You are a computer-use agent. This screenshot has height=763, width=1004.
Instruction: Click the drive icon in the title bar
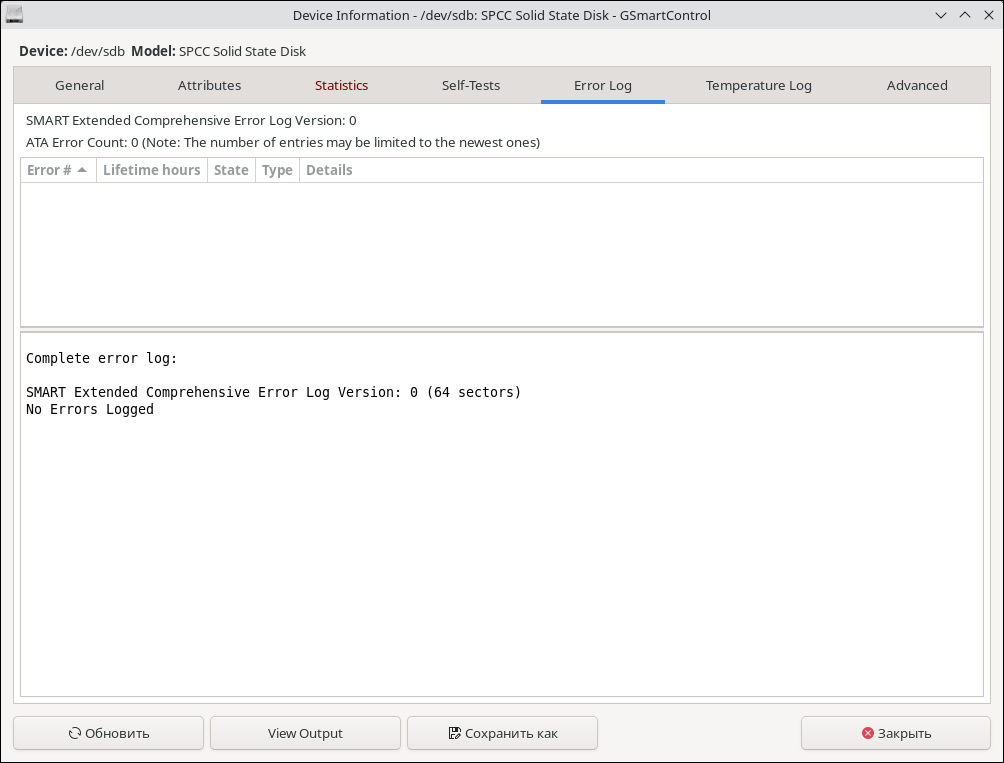(14, 15)
